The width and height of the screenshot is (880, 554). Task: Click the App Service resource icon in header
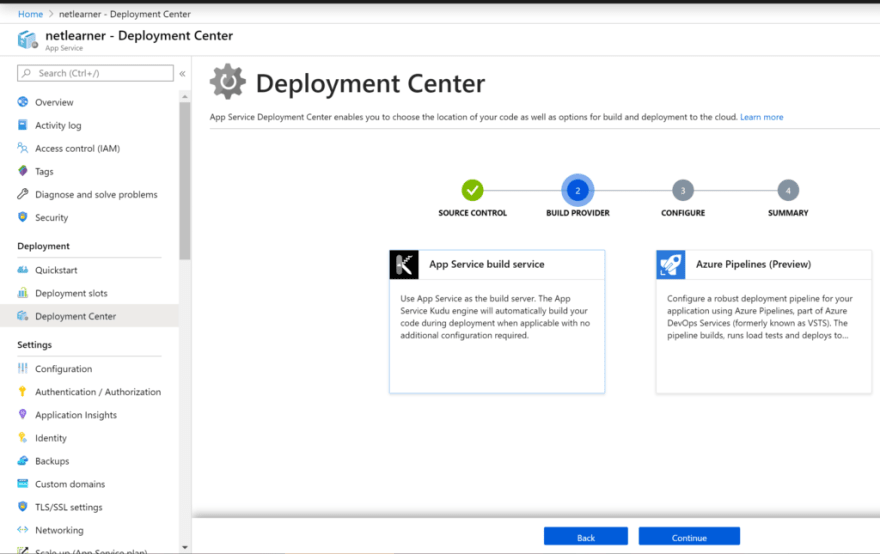[x=28, y=40]
